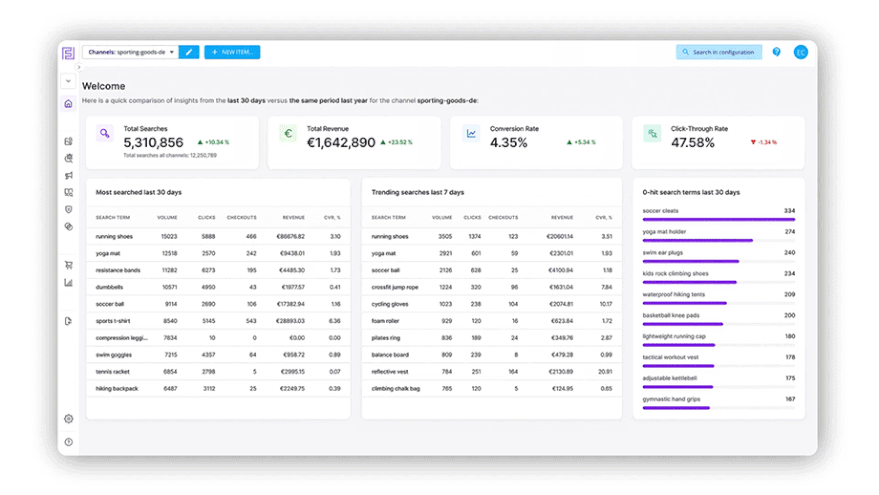Click 'kids rock climbing shoes' 0-hit term
Viewport: 879px width, 495px height.
676,274
